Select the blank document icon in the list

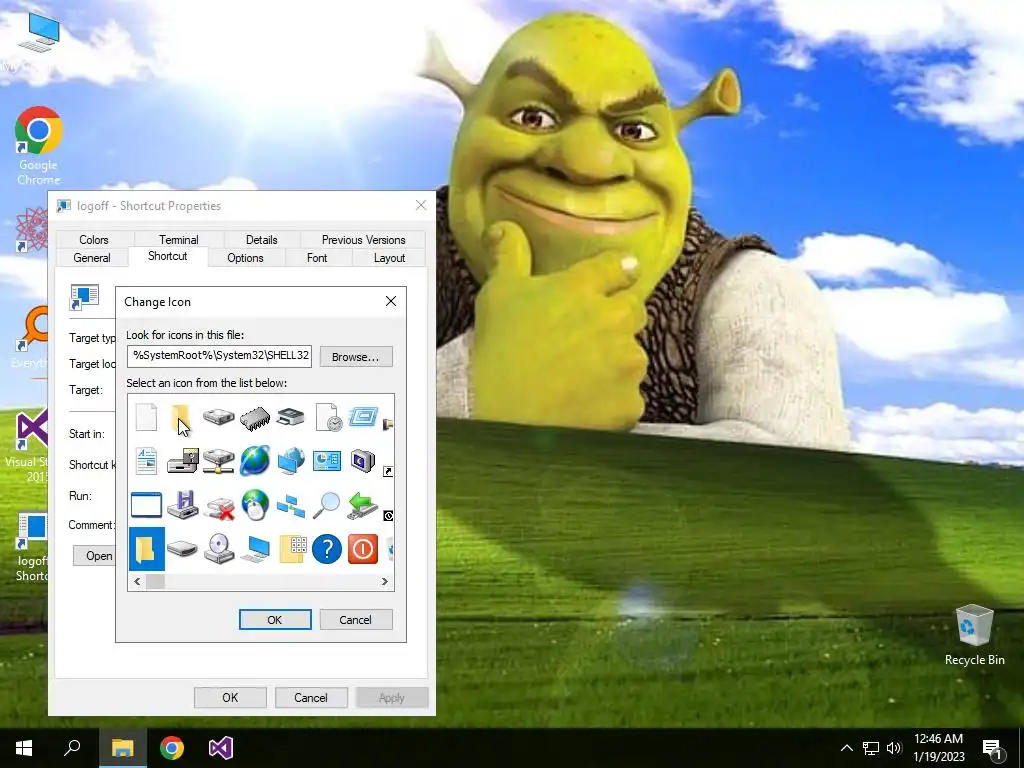tap(146, 417)
